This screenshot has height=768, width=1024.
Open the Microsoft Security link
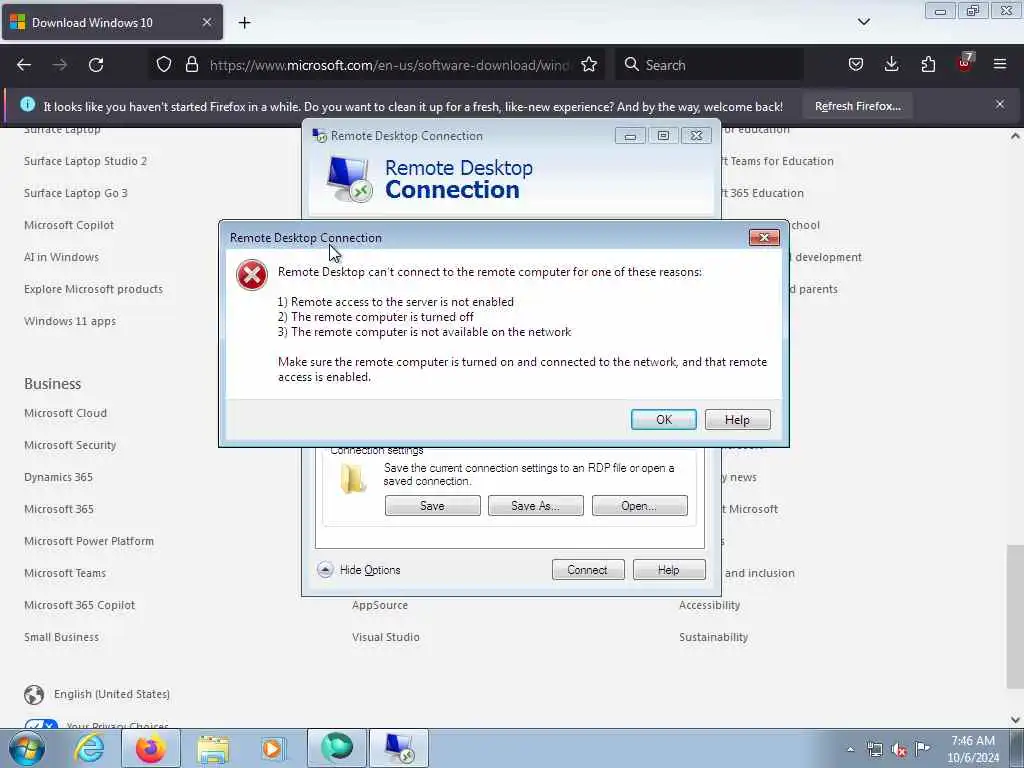[x=70, y=445]
